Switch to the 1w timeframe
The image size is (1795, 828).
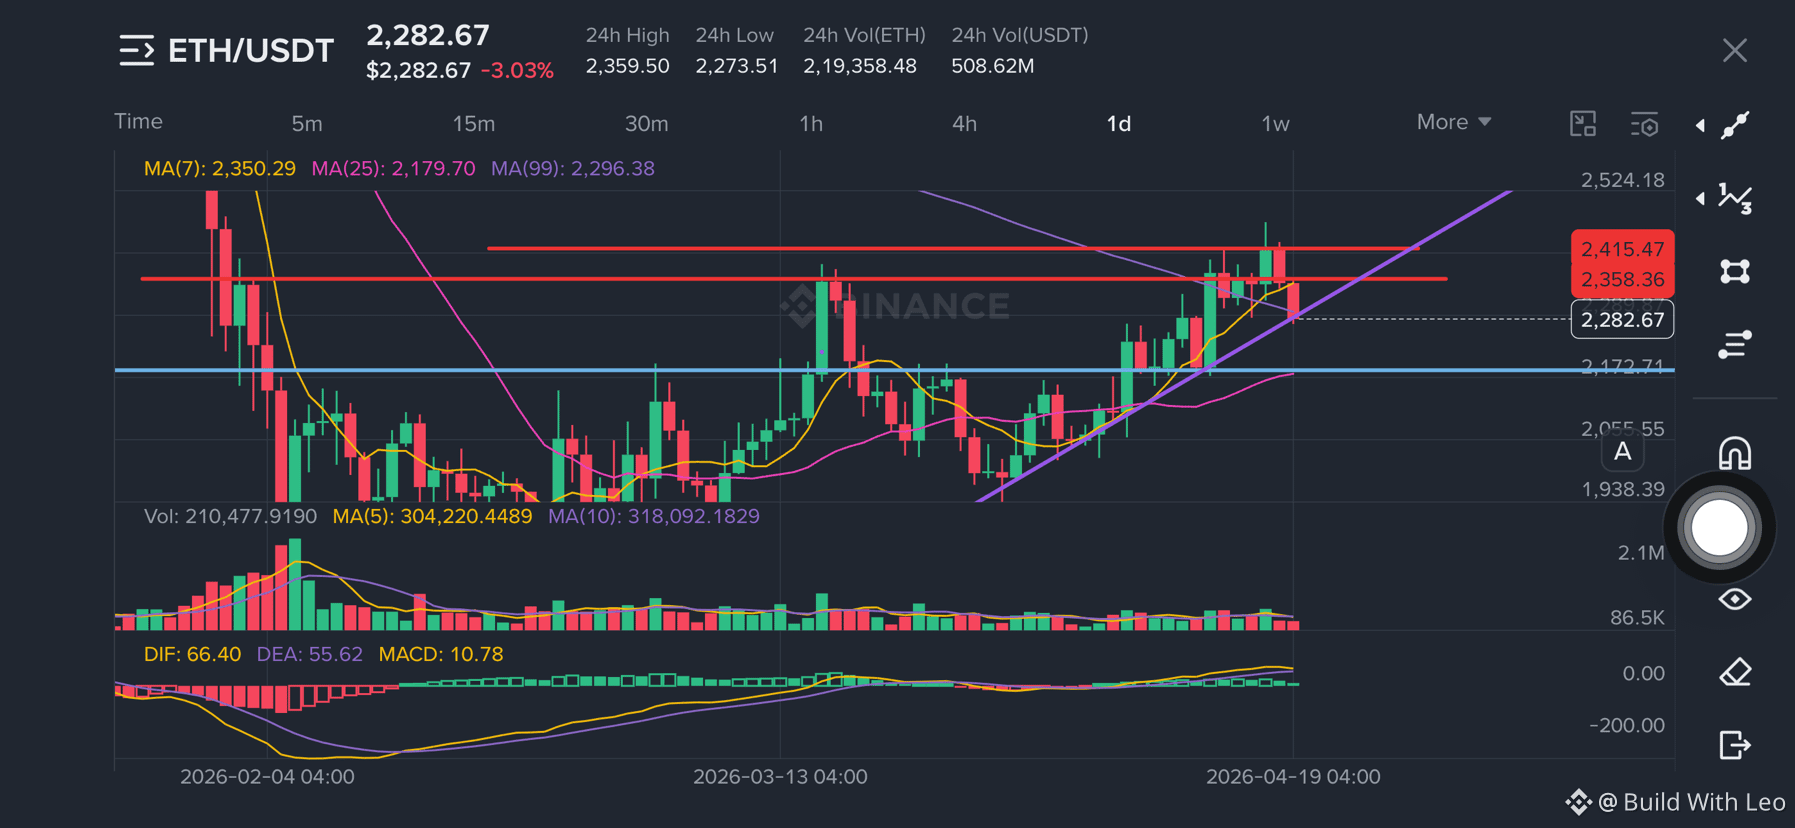[1275, 124]
